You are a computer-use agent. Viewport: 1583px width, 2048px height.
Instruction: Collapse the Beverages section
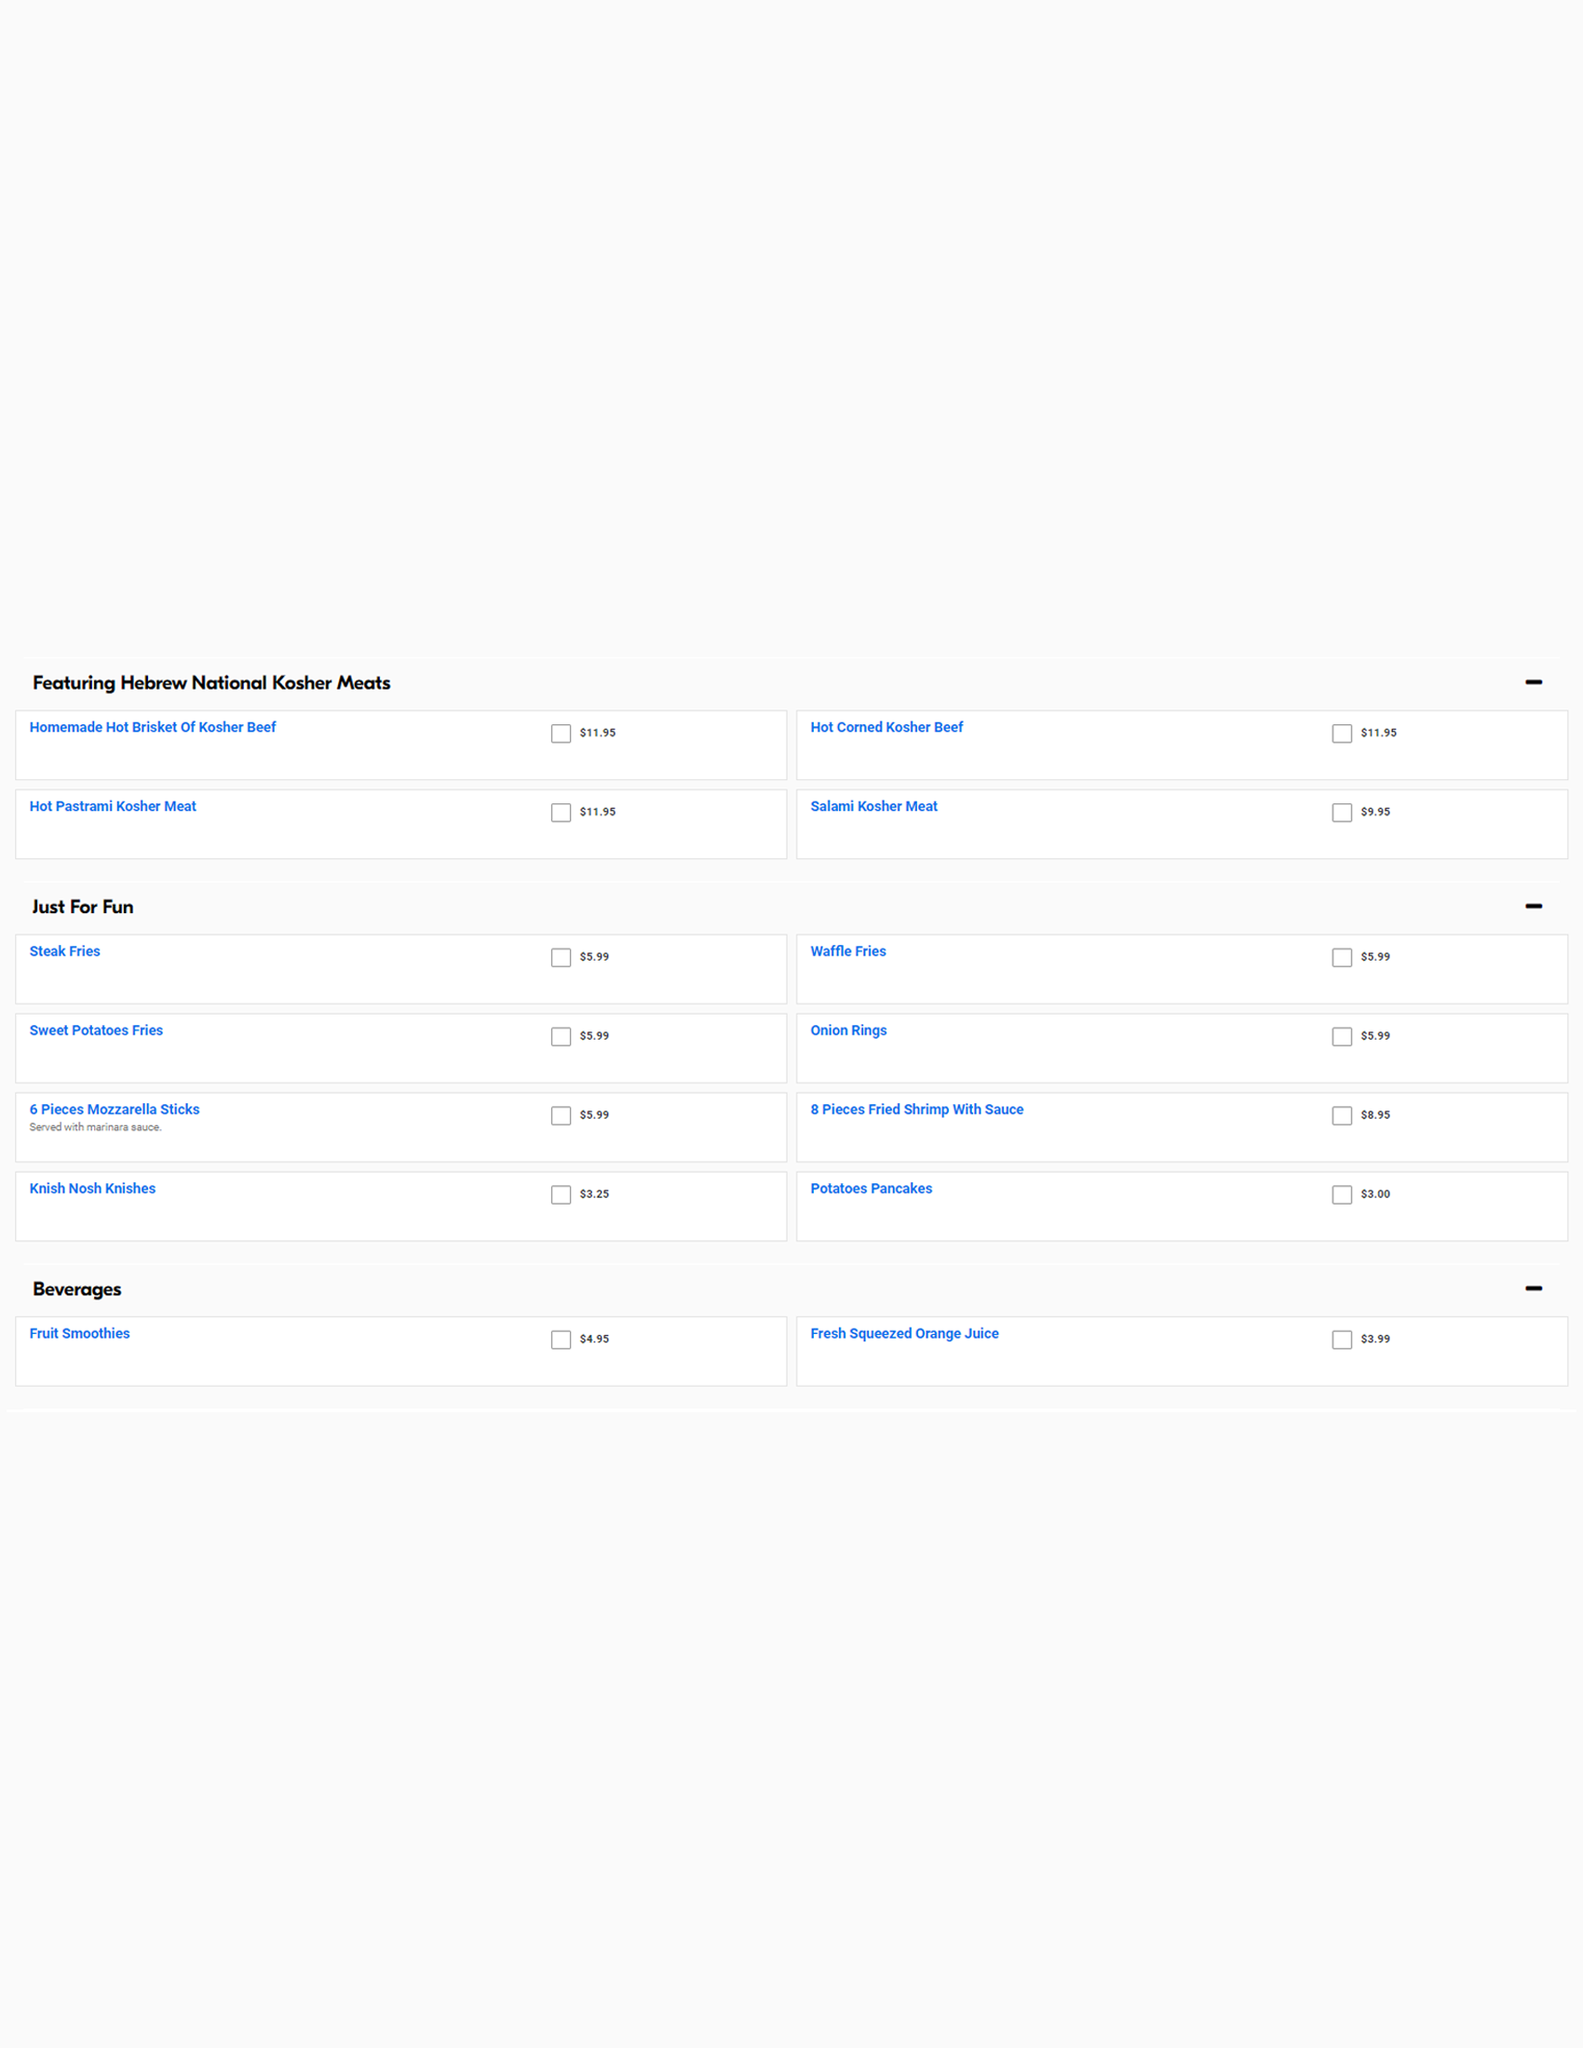(1533, 1288)
